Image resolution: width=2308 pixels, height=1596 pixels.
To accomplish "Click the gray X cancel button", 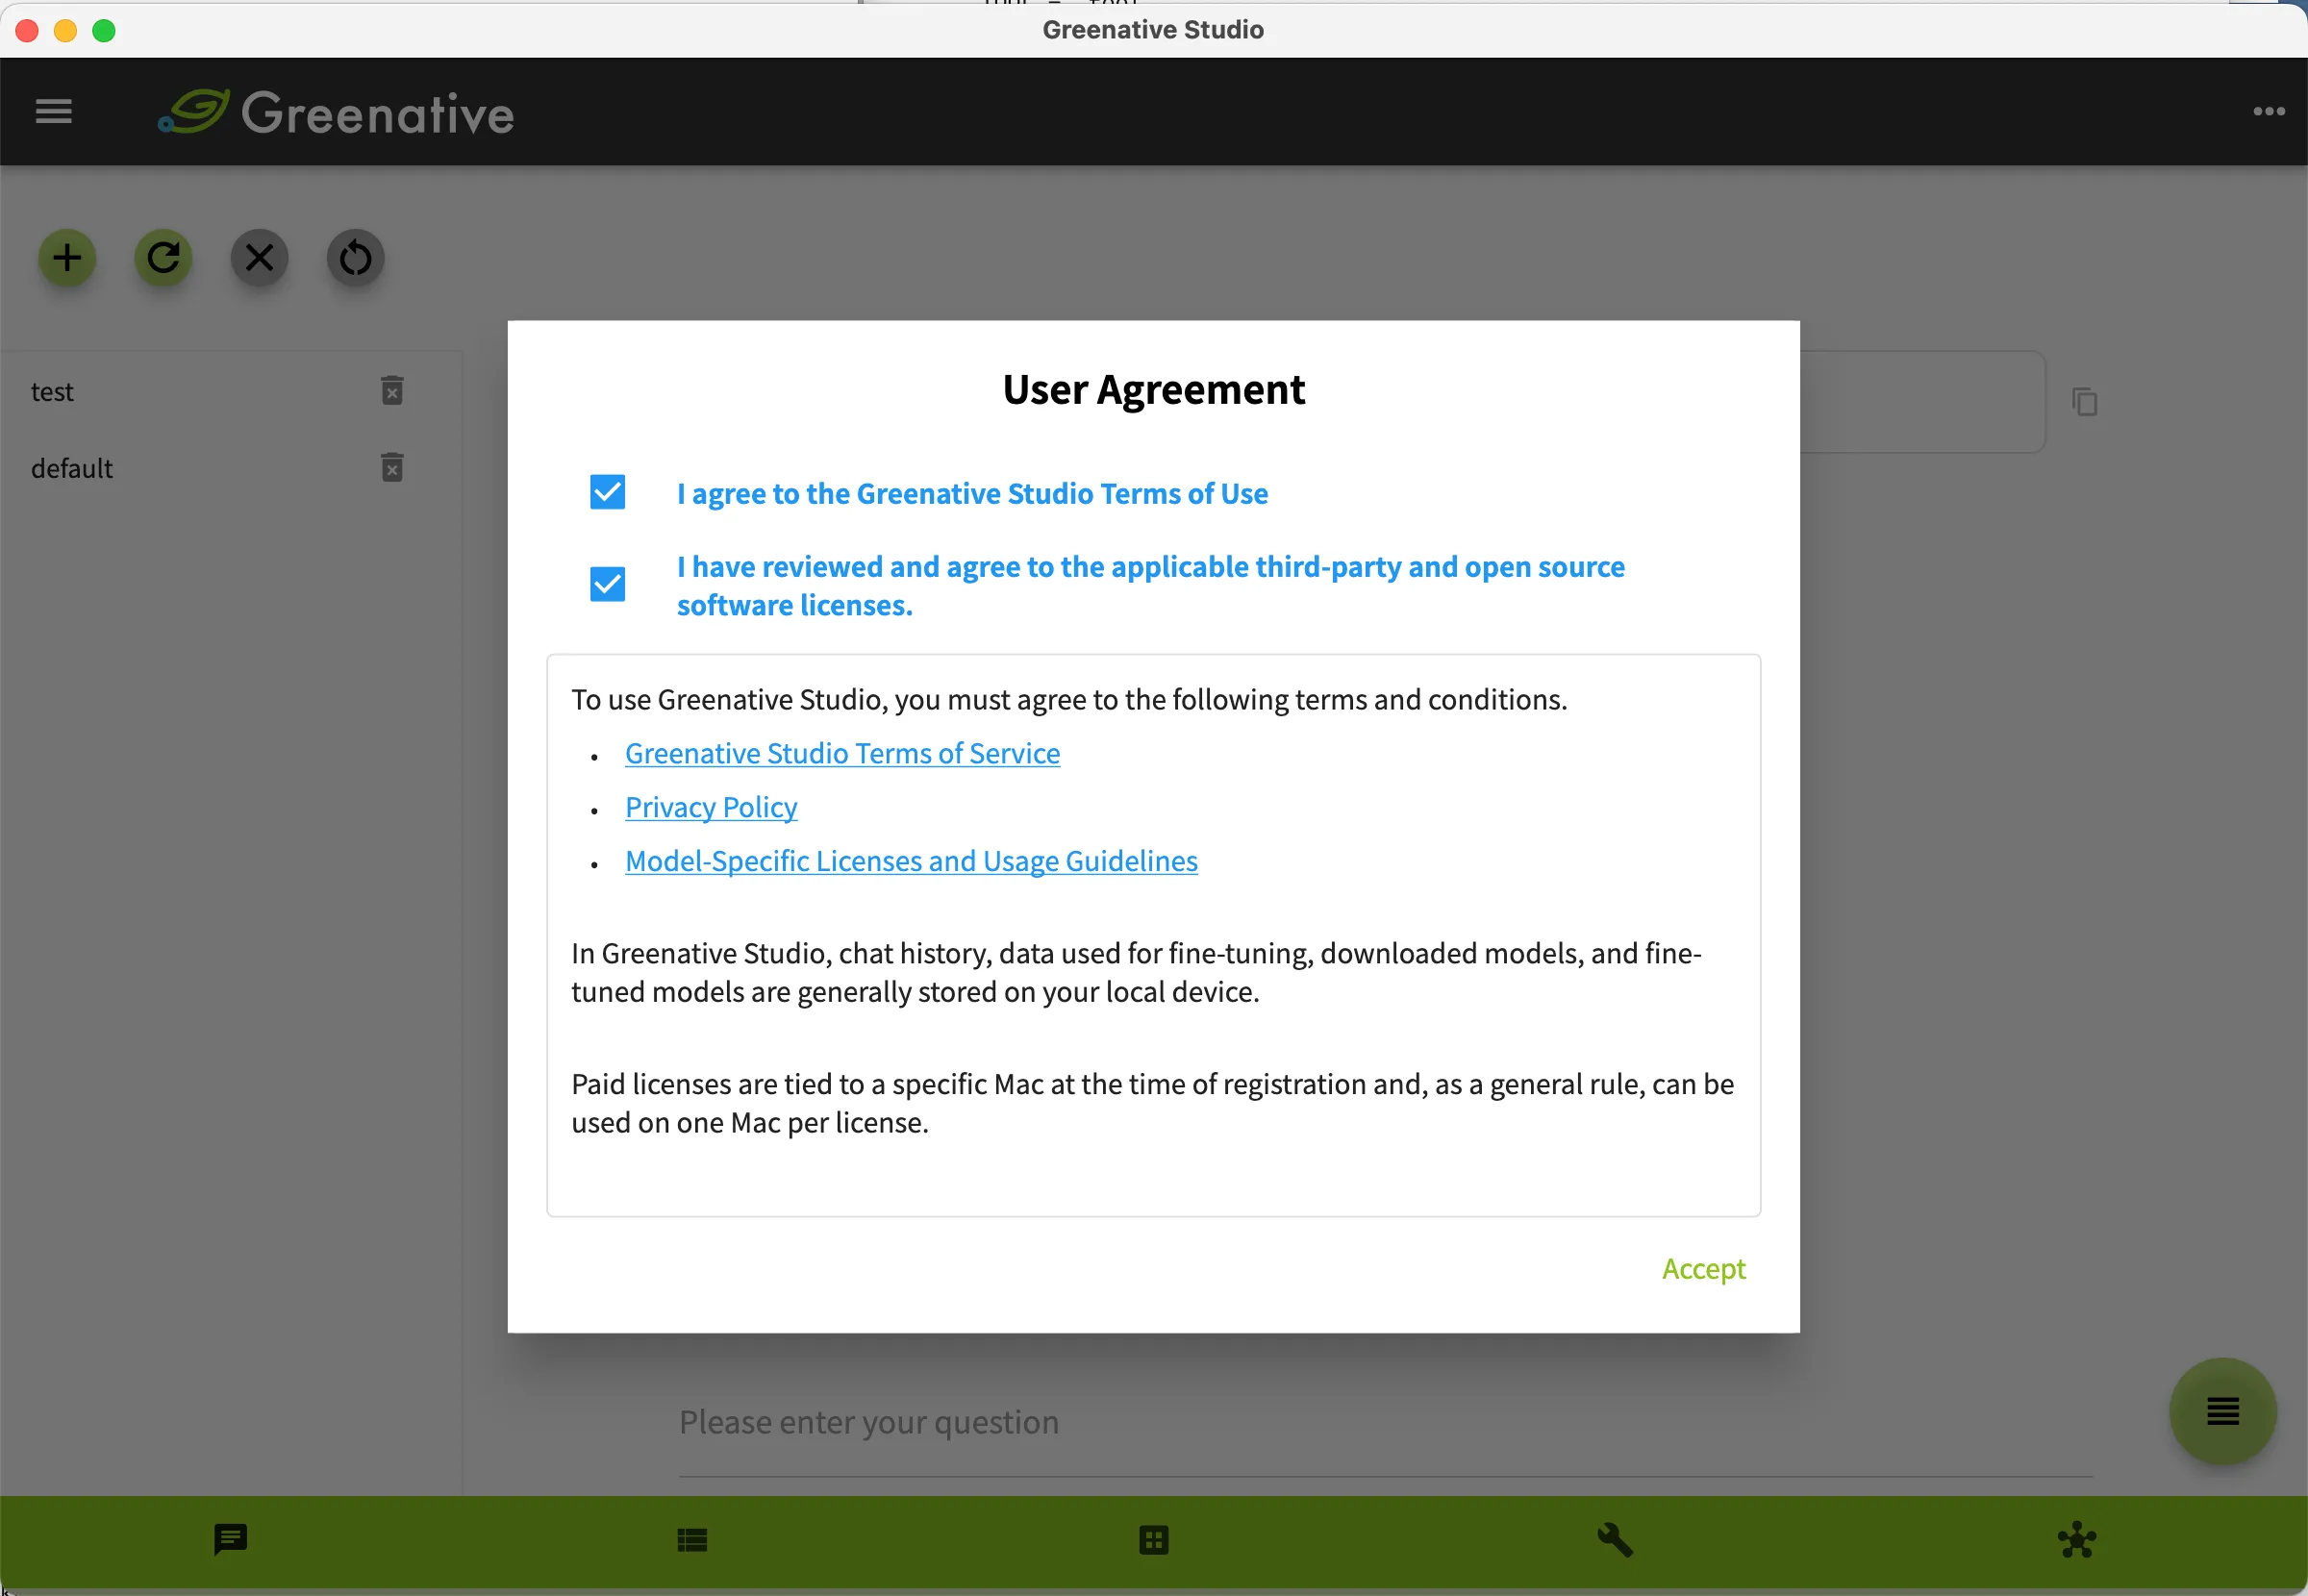I will (259, 258).
